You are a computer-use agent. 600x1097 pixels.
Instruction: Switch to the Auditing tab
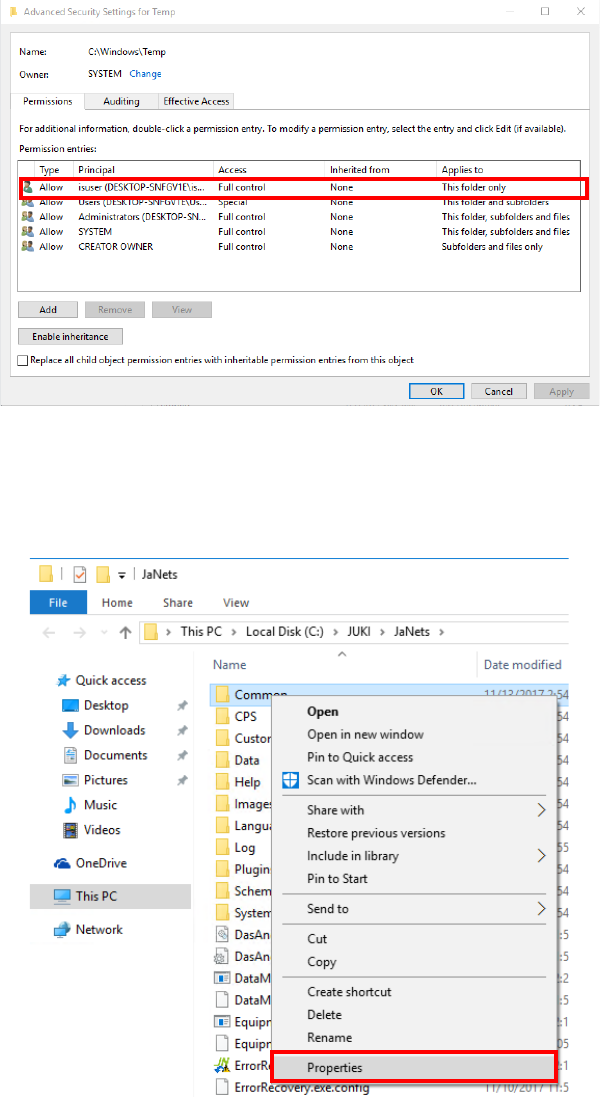click(121, 101)
